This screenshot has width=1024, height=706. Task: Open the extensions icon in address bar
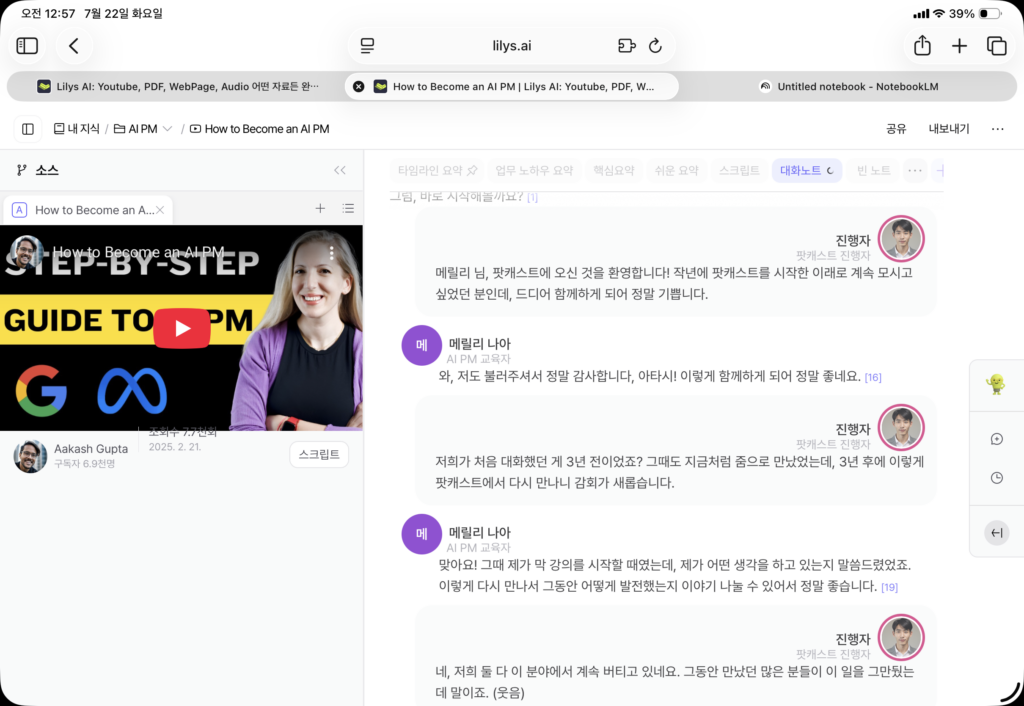pos(626,46)
